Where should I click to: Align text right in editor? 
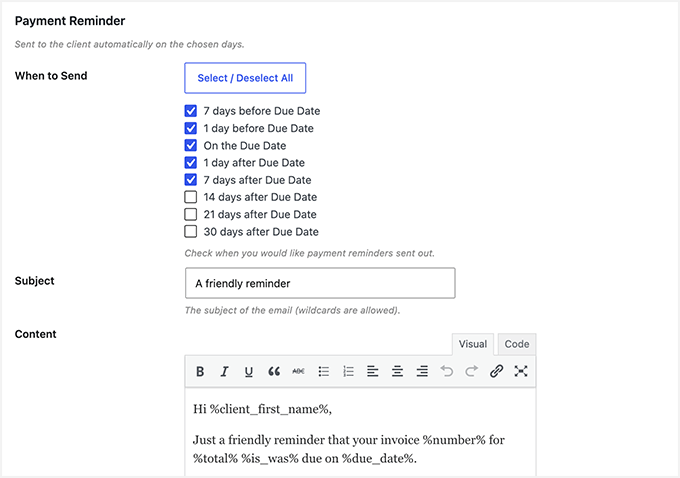click(x=422, y=371)
